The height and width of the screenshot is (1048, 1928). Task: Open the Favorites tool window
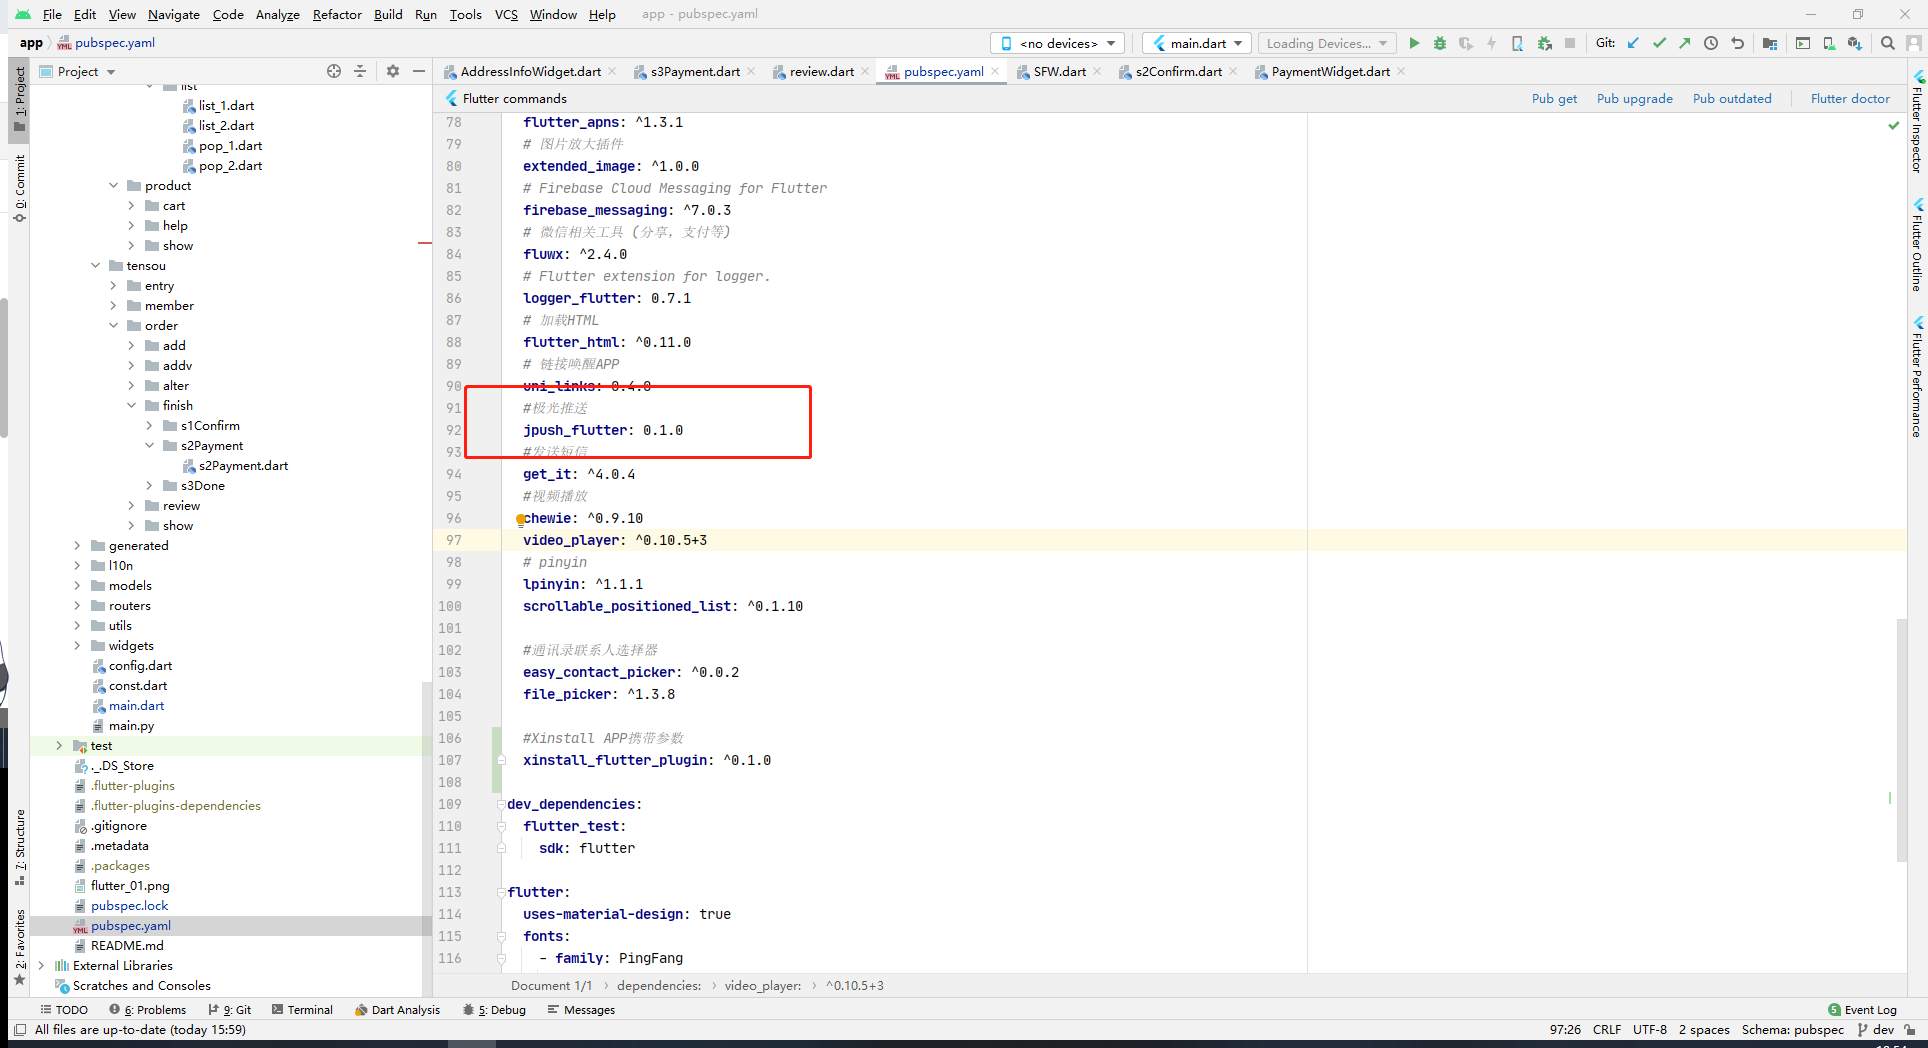click(x=20, y=946)
